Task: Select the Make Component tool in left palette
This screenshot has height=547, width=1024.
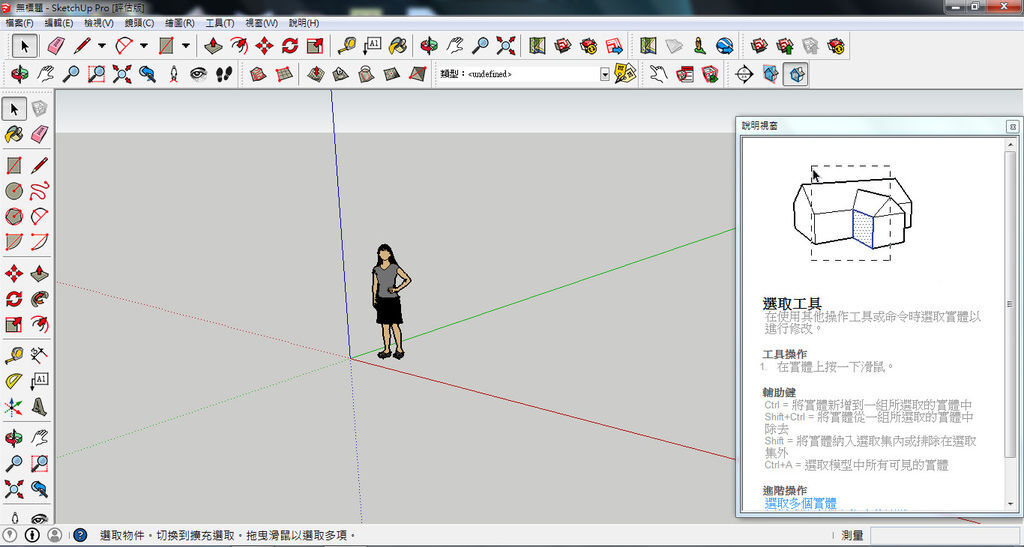Action: (39, 108)
